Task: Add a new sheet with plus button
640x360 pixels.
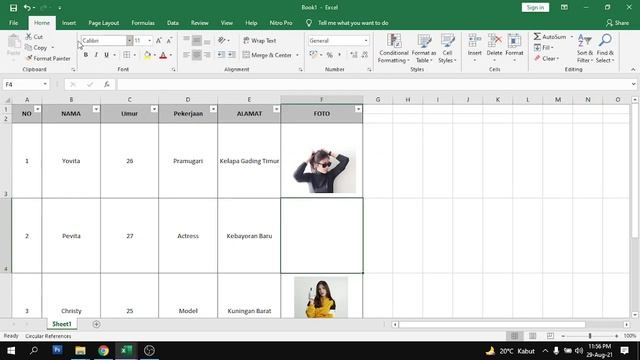Action: point(96,324)
